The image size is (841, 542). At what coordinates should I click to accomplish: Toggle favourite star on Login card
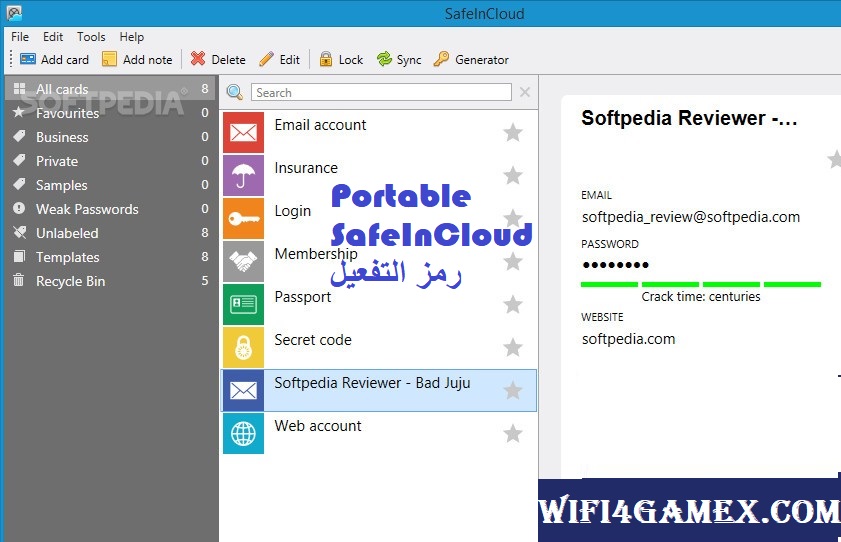pyautogui.click(x=513, y=218)
